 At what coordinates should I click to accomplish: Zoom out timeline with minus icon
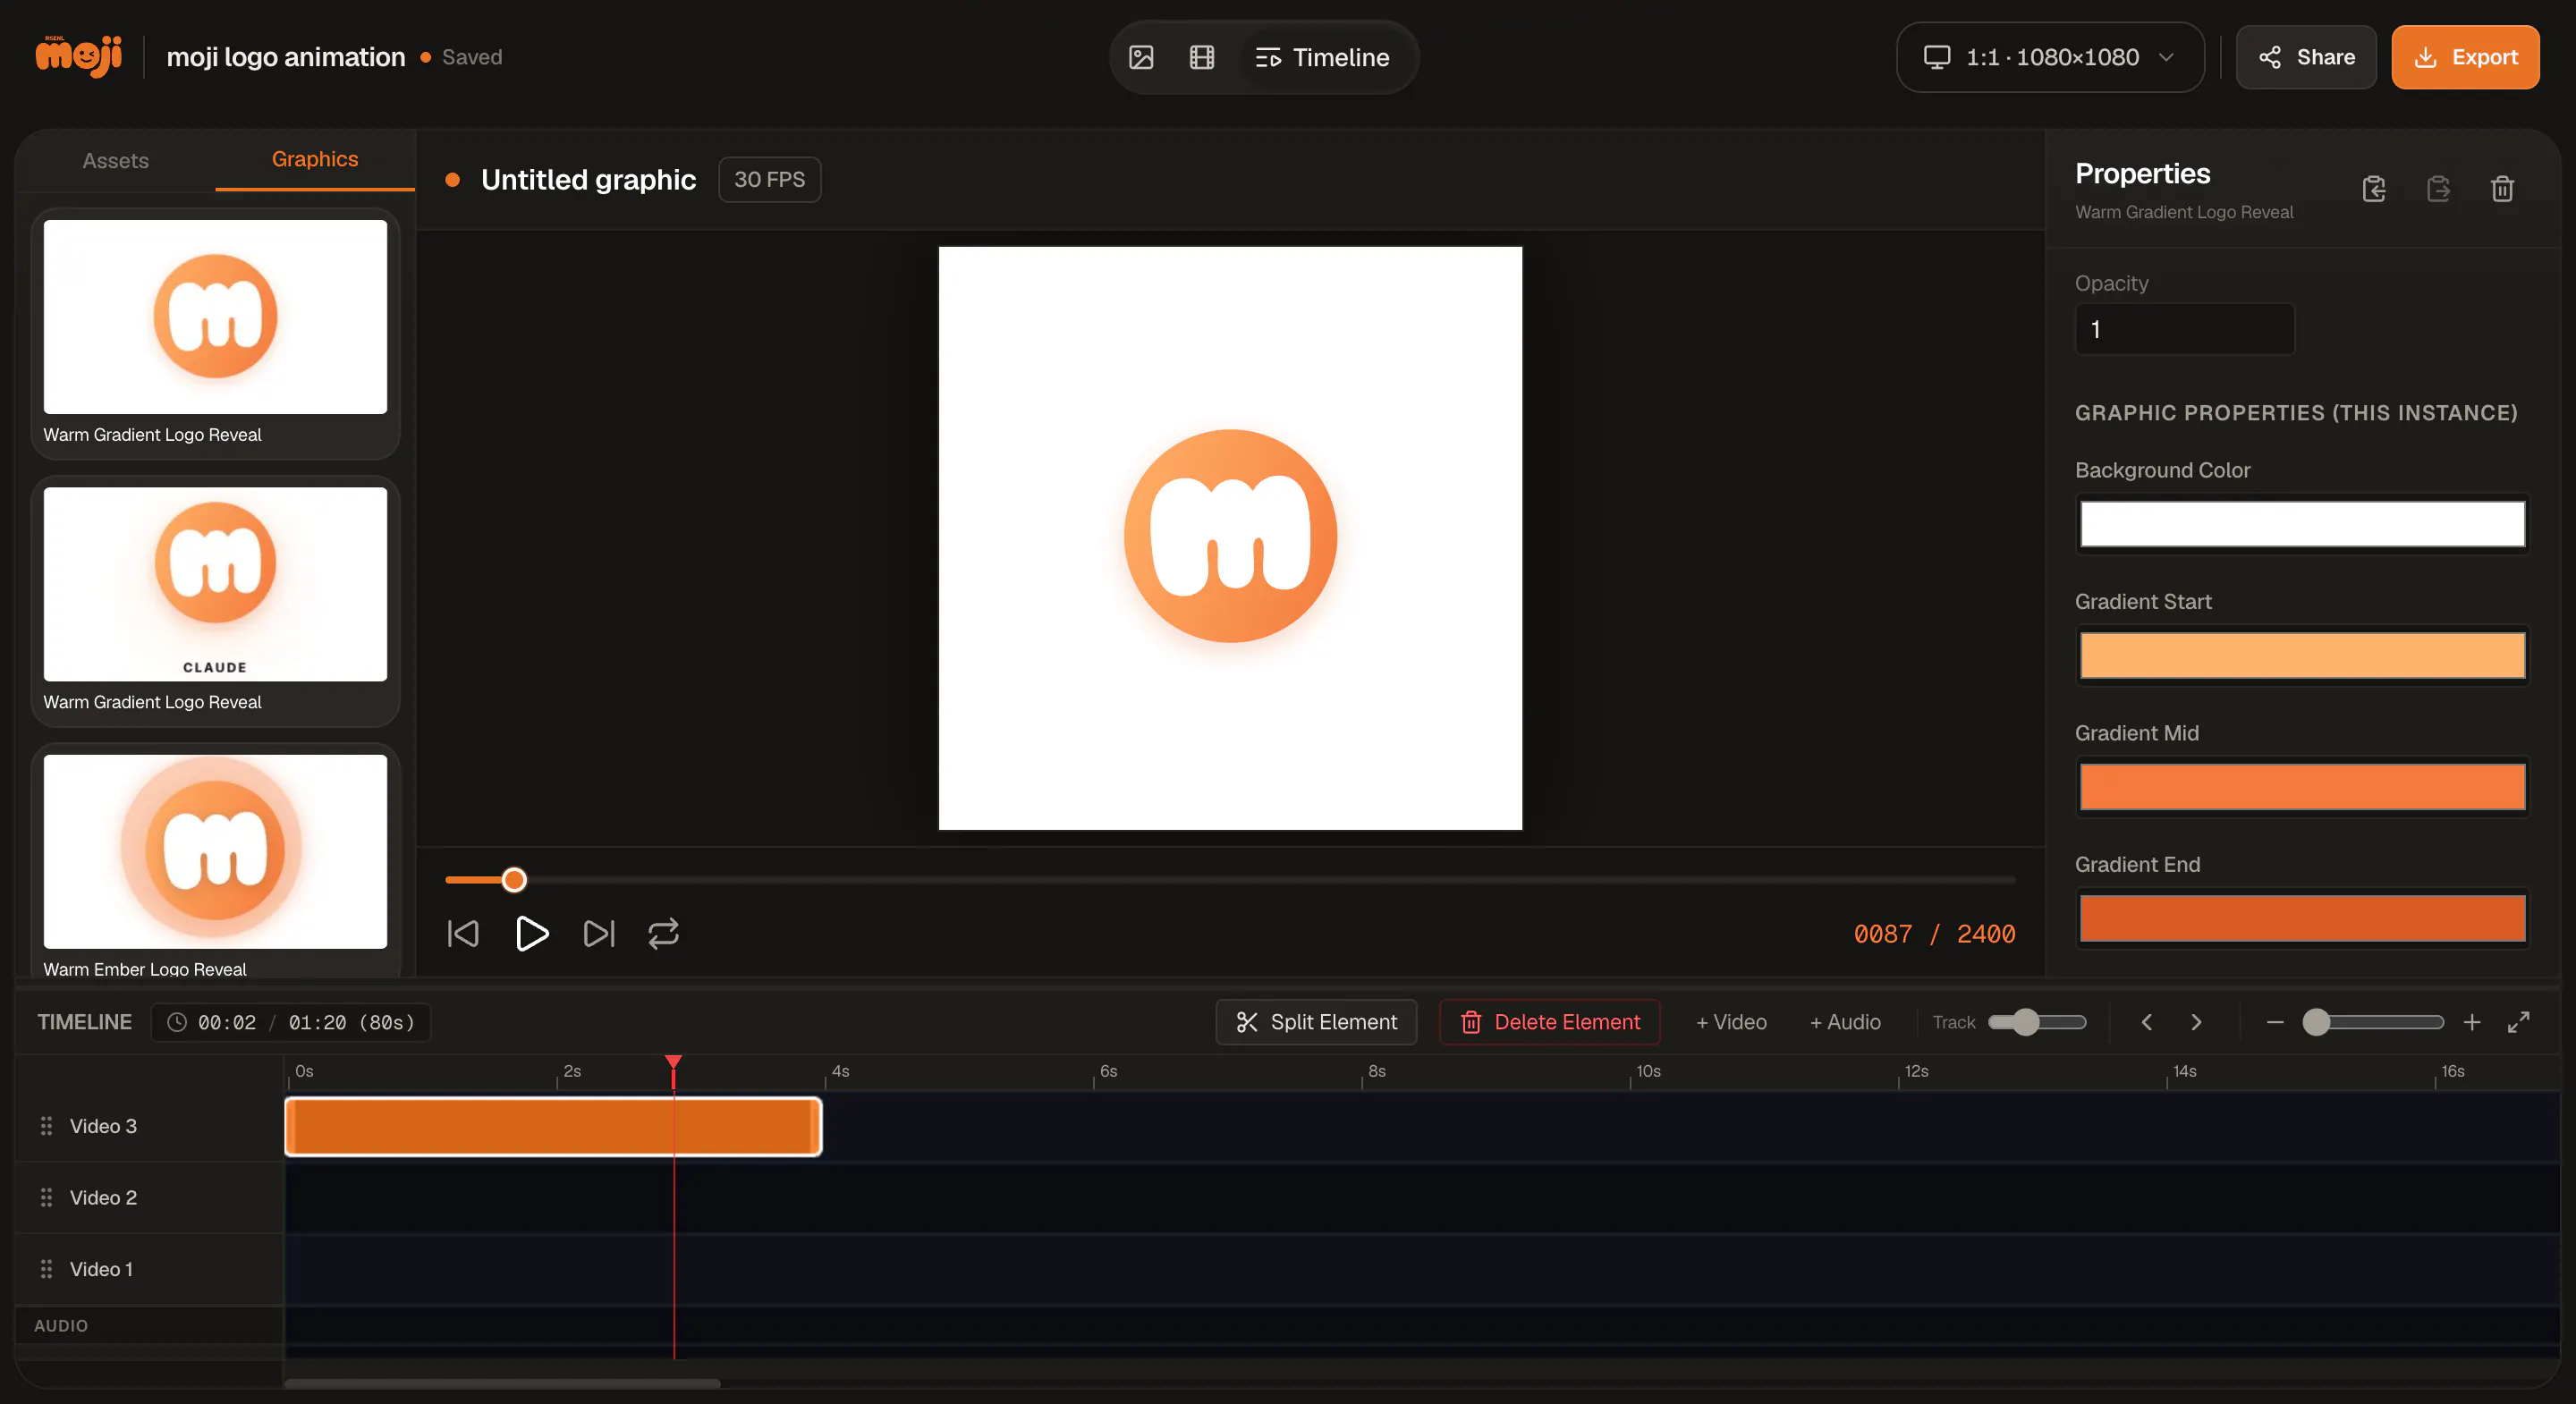[2275, 1022]
